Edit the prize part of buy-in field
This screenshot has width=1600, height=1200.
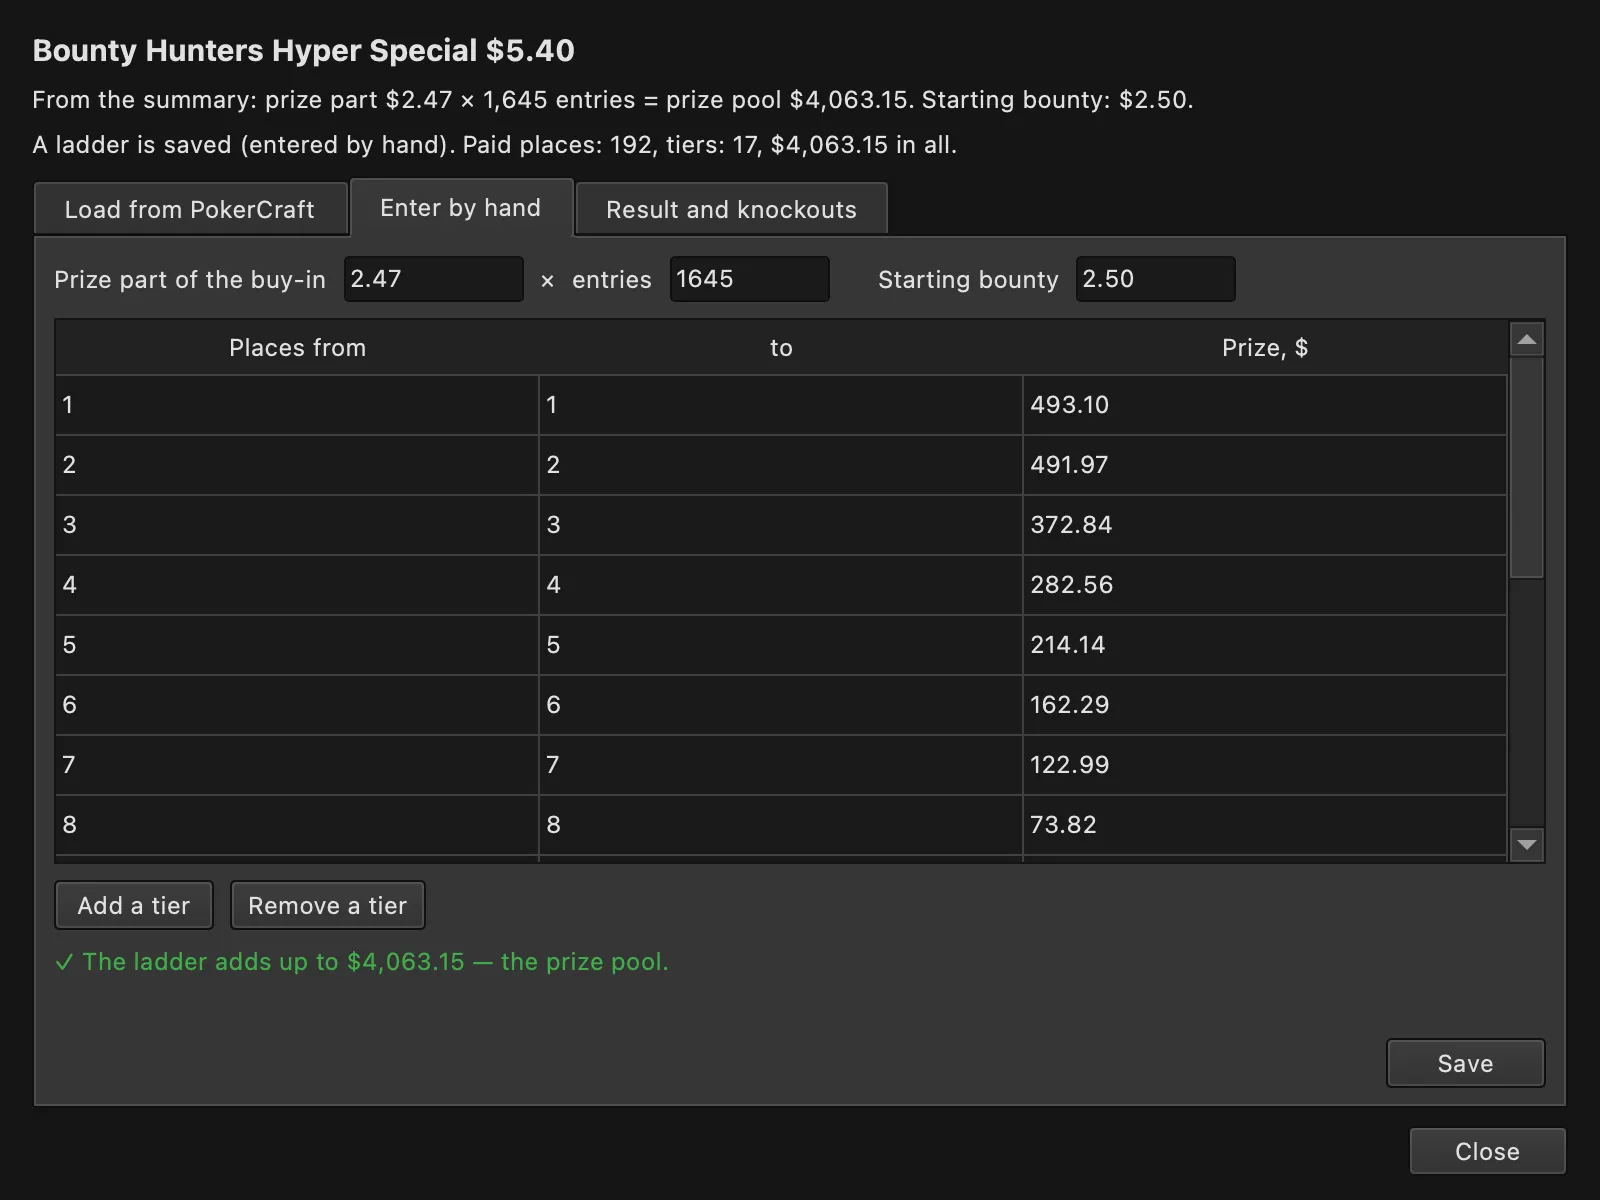[x=433, y=279]
